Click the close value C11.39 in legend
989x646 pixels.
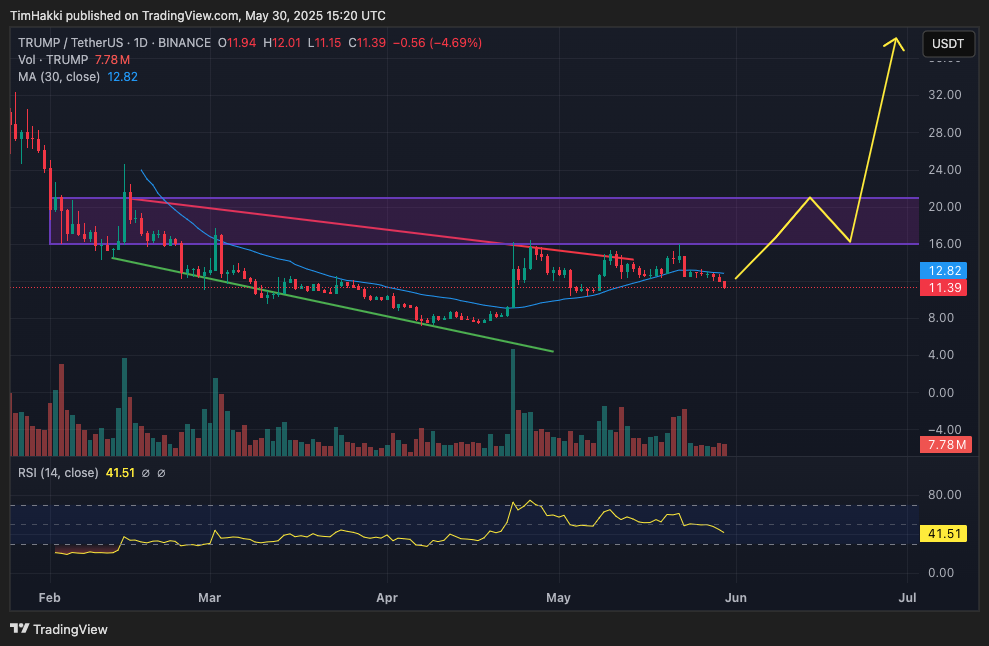tap(367, 43)
